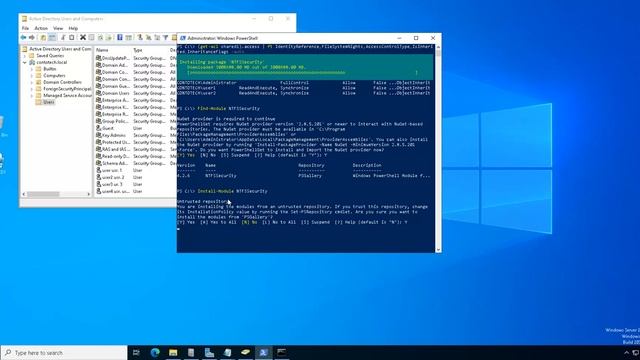Expand the Managed Service Accounts node
Screen dimensions: 640x360
(32, 96)
